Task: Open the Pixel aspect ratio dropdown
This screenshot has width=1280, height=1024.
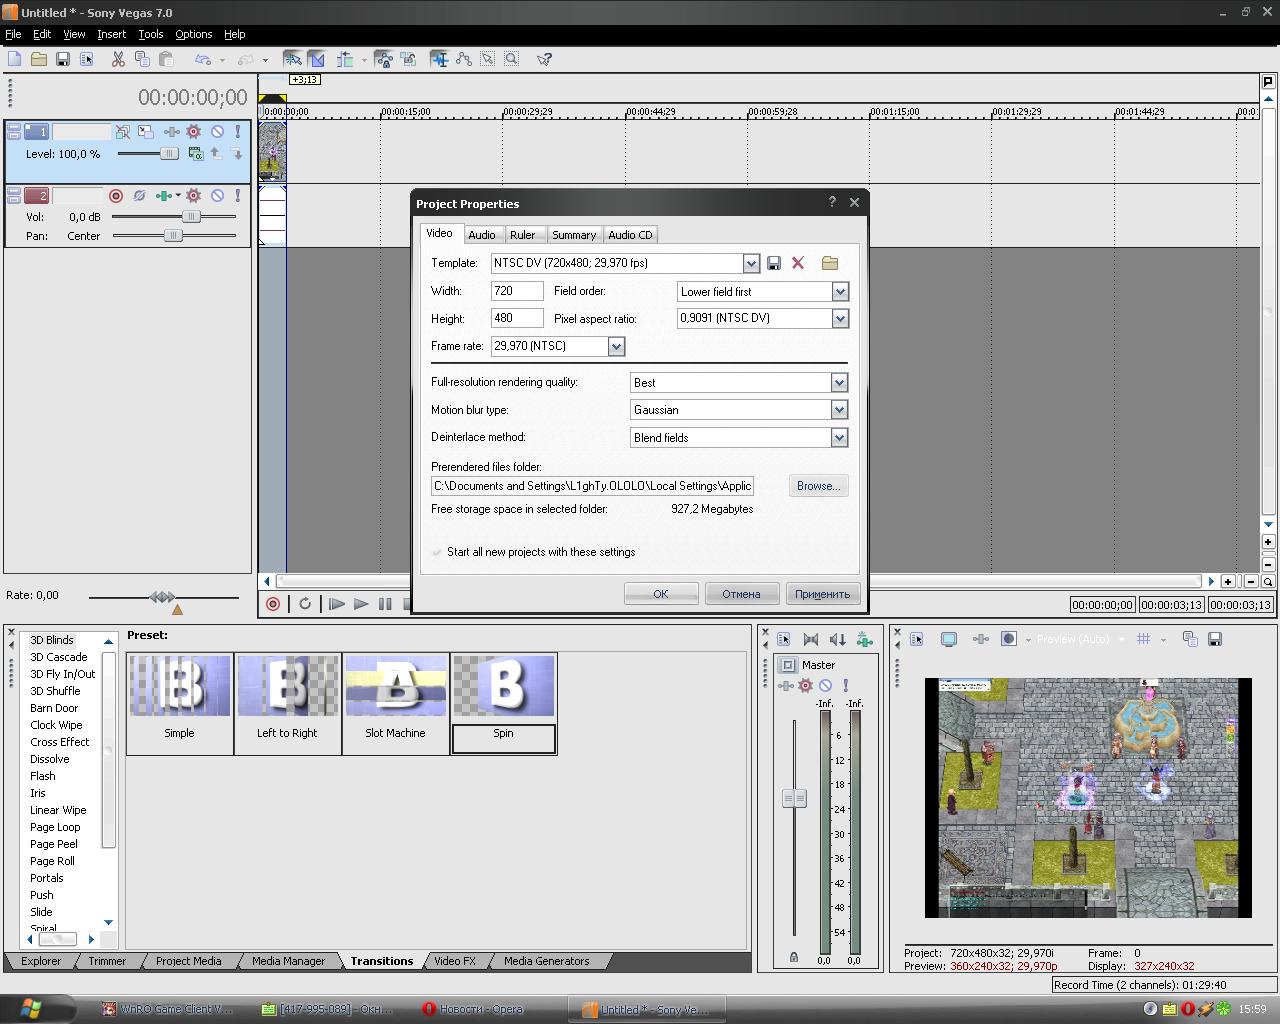Action: click(840, 318)
